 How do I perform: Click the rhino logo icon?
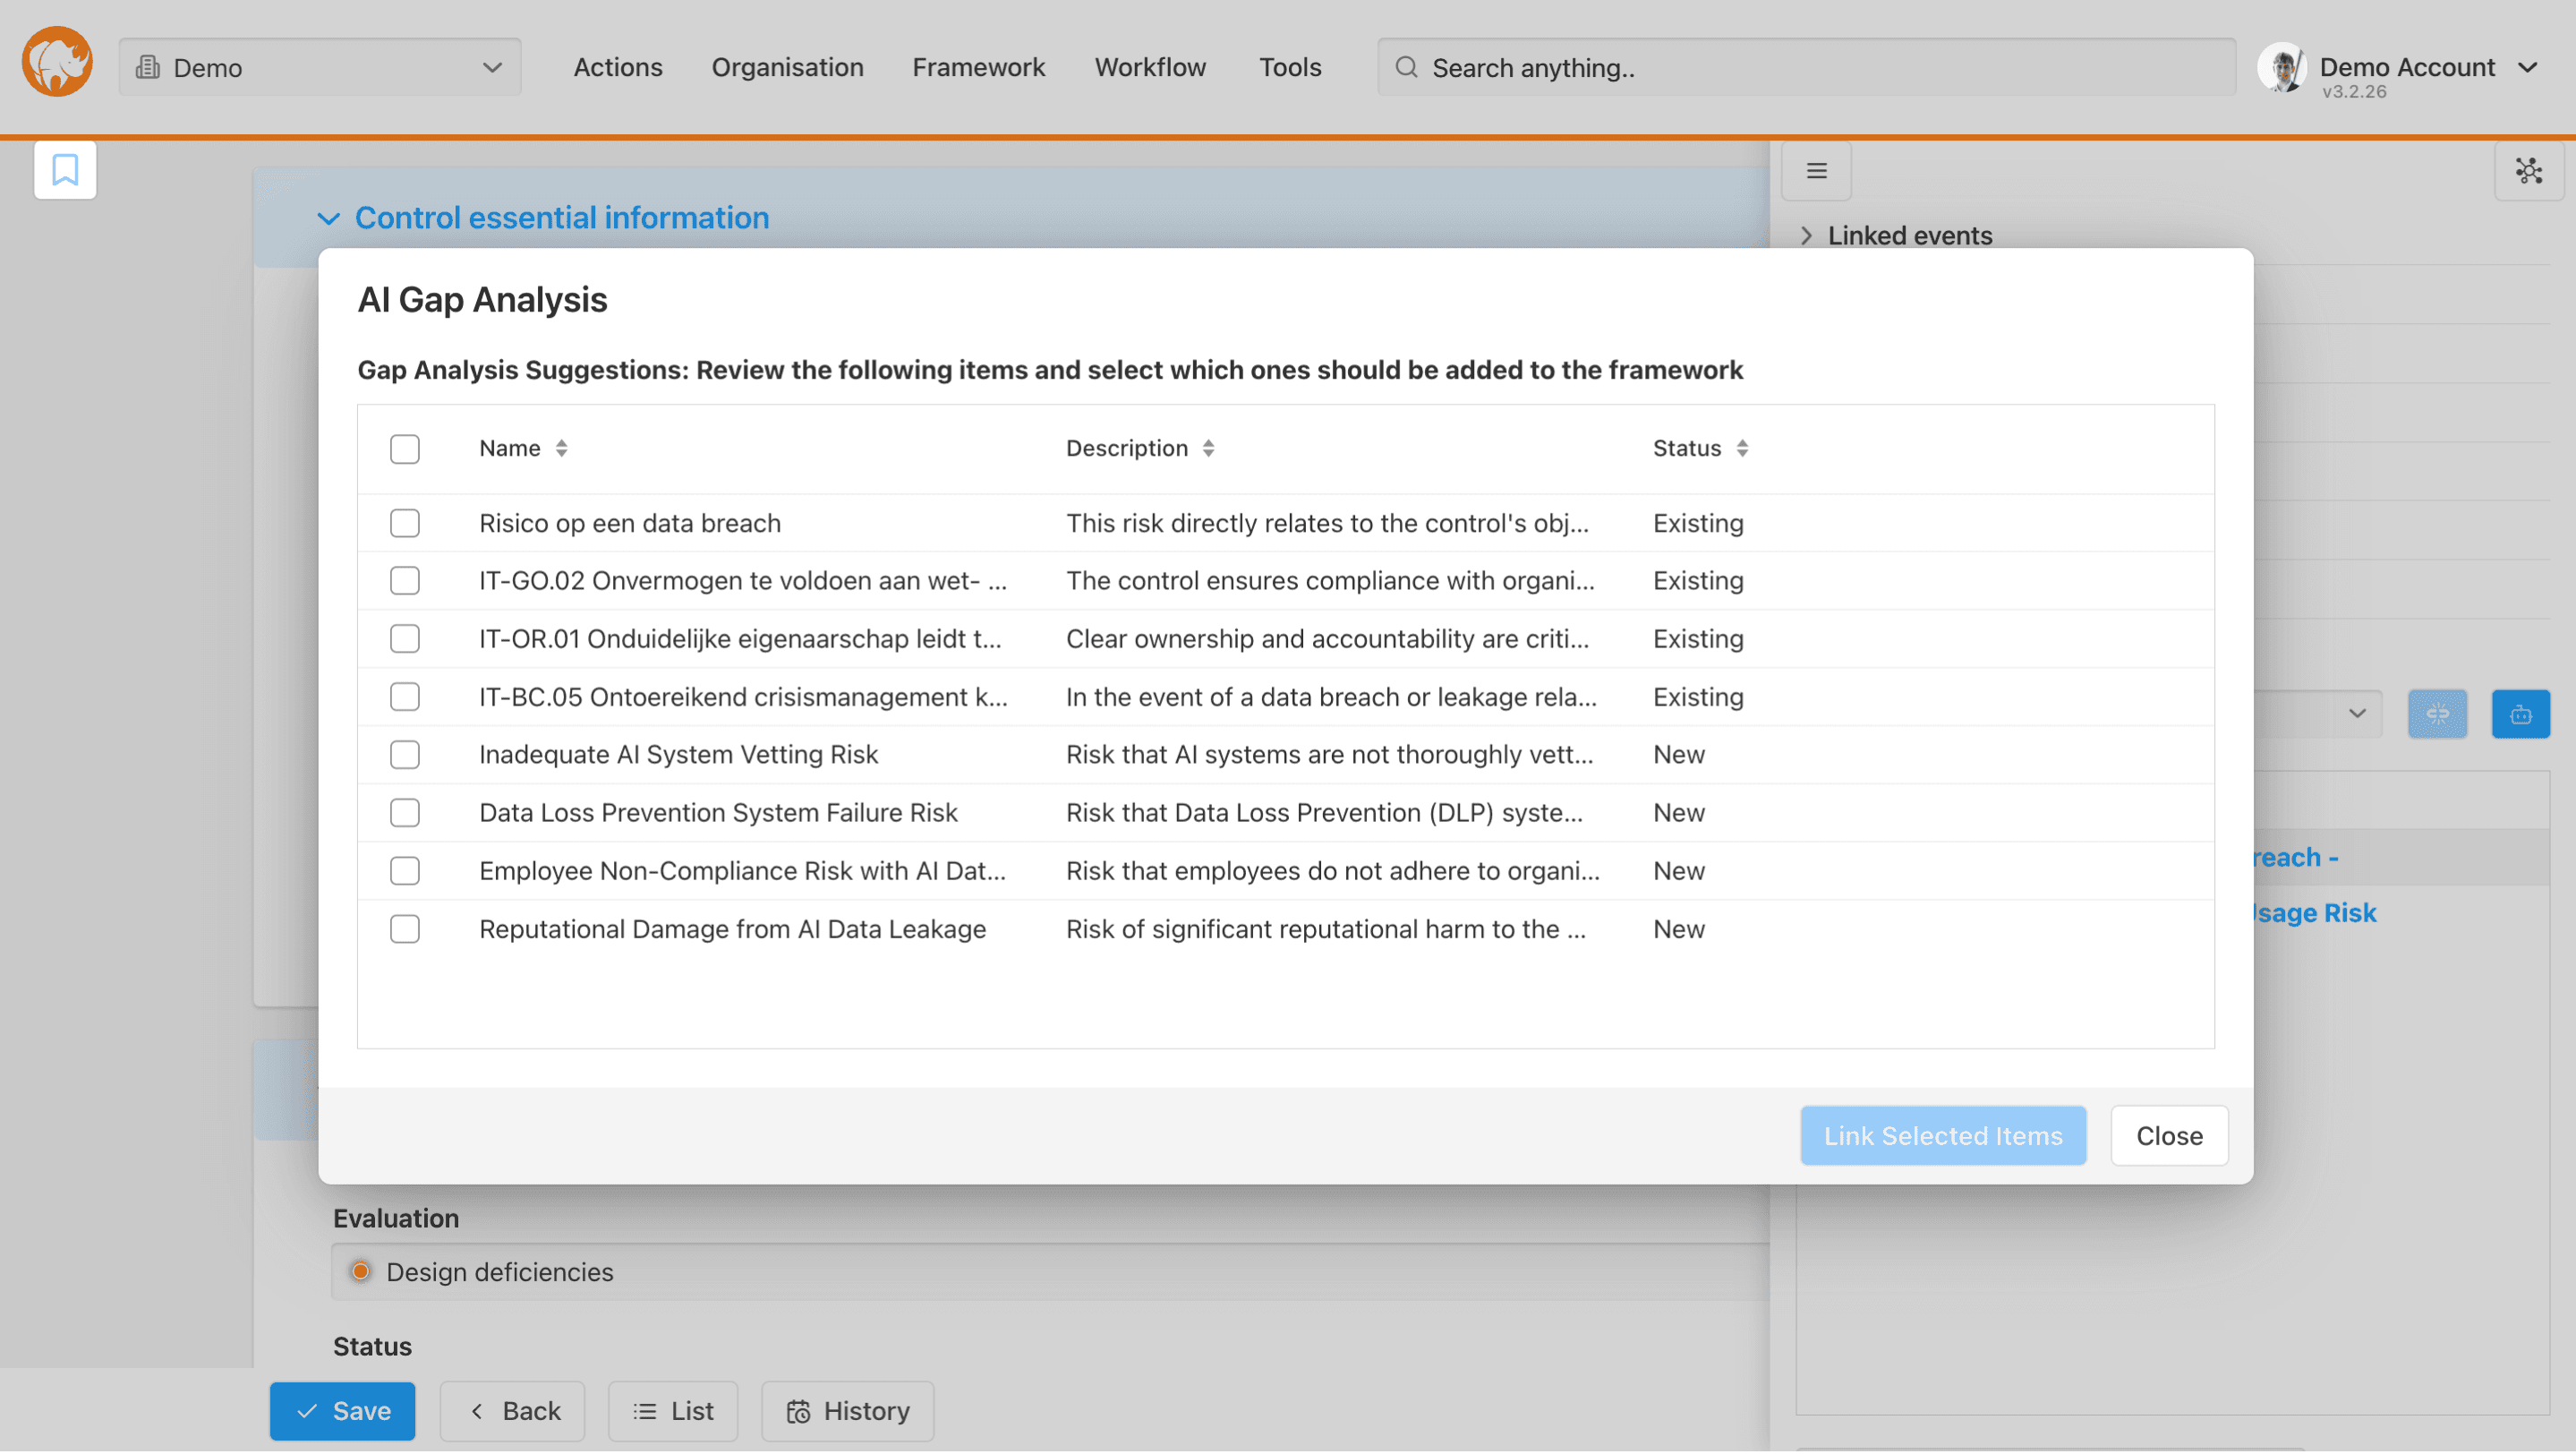(x=57, y=62)
